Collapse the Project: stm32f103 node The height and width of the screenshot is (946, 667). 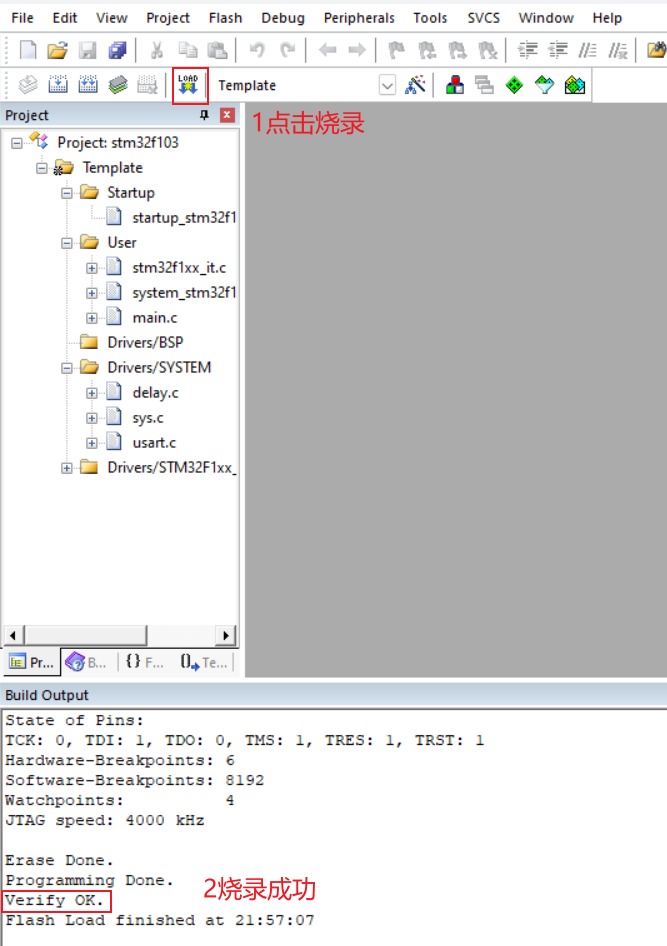(x=17, y=143)
